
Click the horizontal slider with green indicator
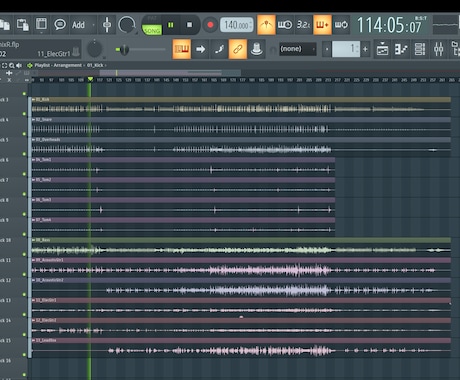[x=140, y=50]
